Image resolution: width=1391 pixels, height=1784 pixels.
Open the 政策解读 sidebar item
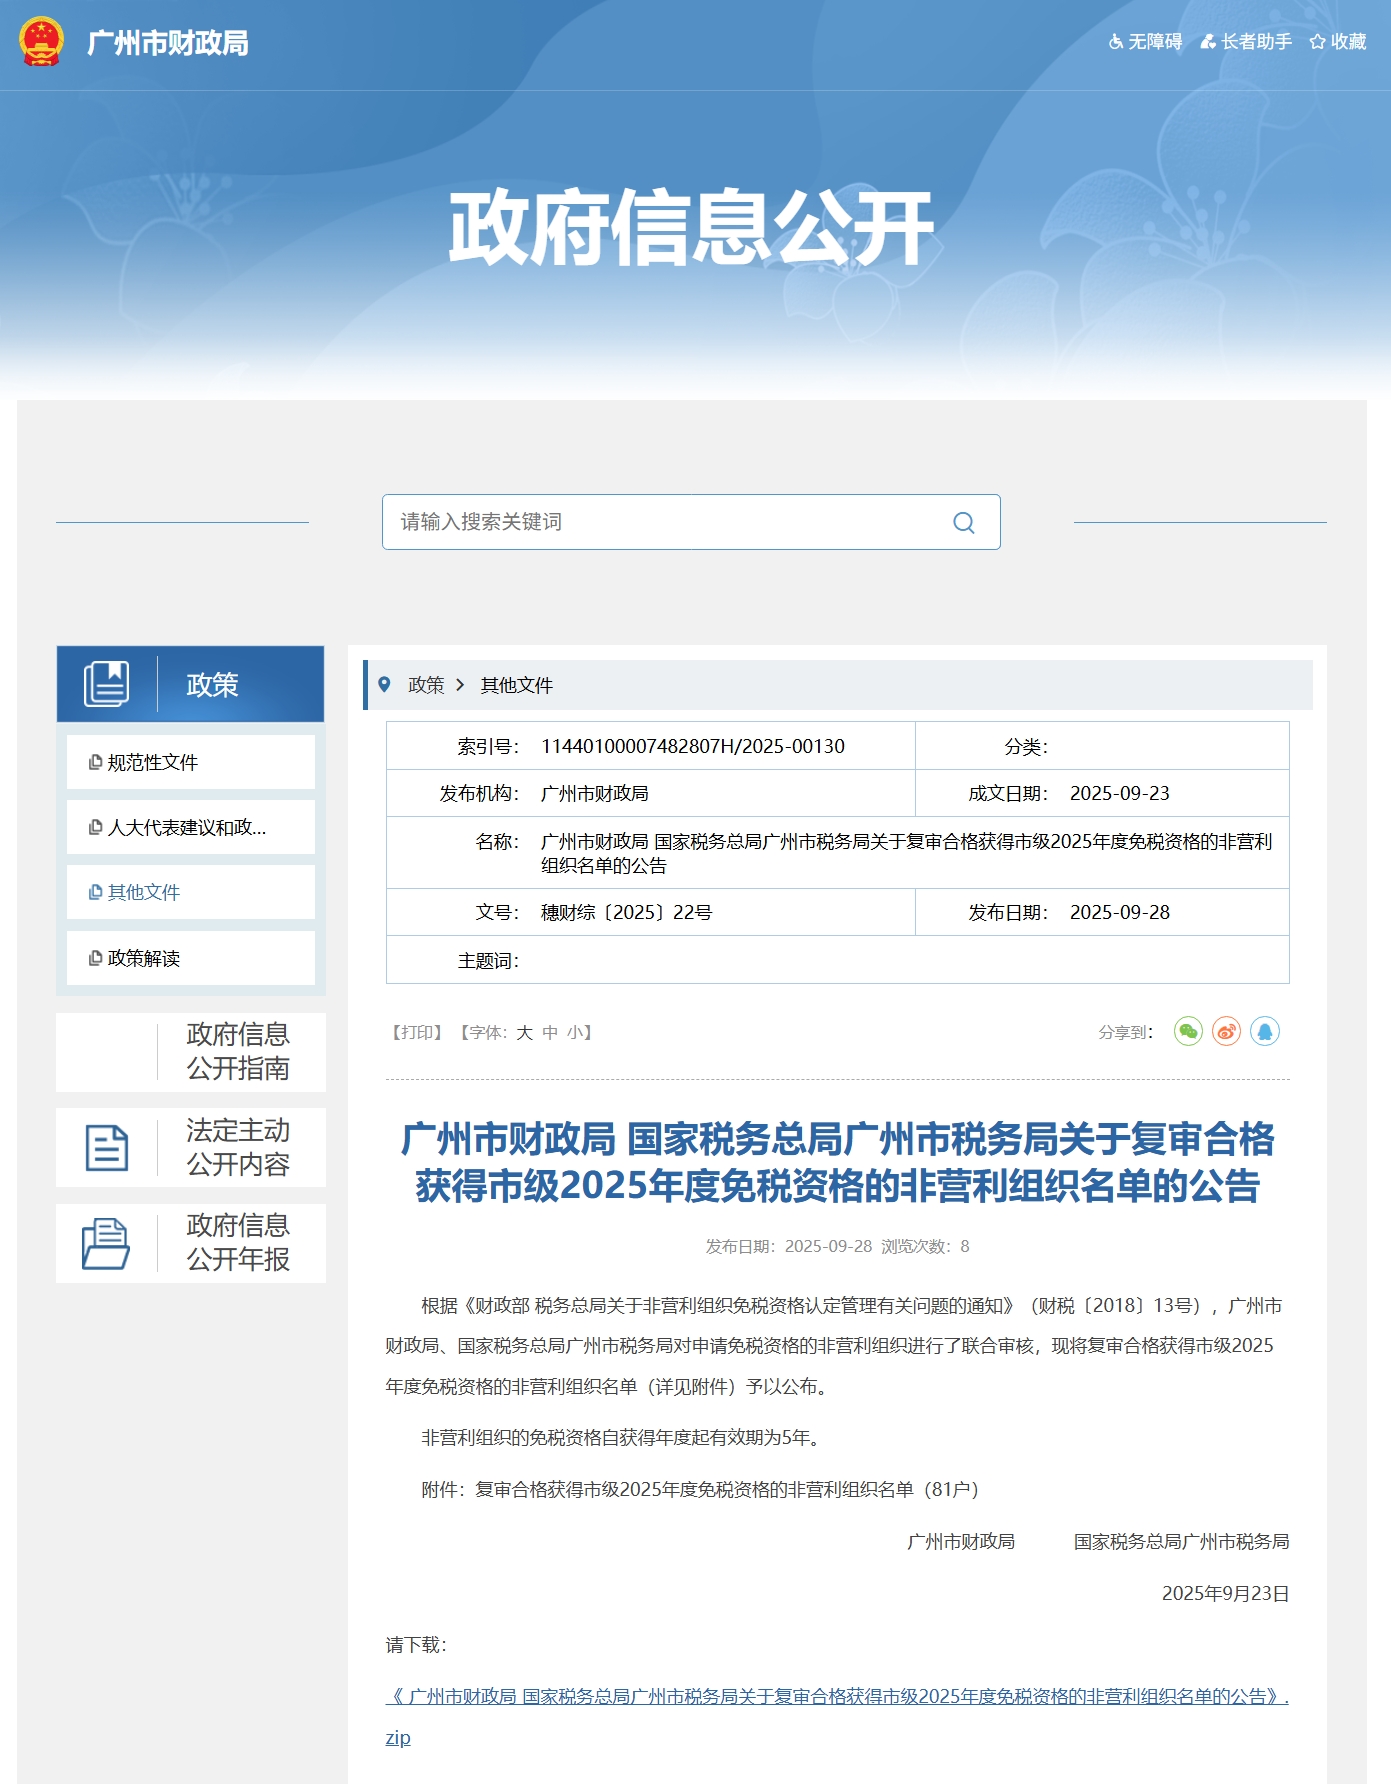point(143,959)
